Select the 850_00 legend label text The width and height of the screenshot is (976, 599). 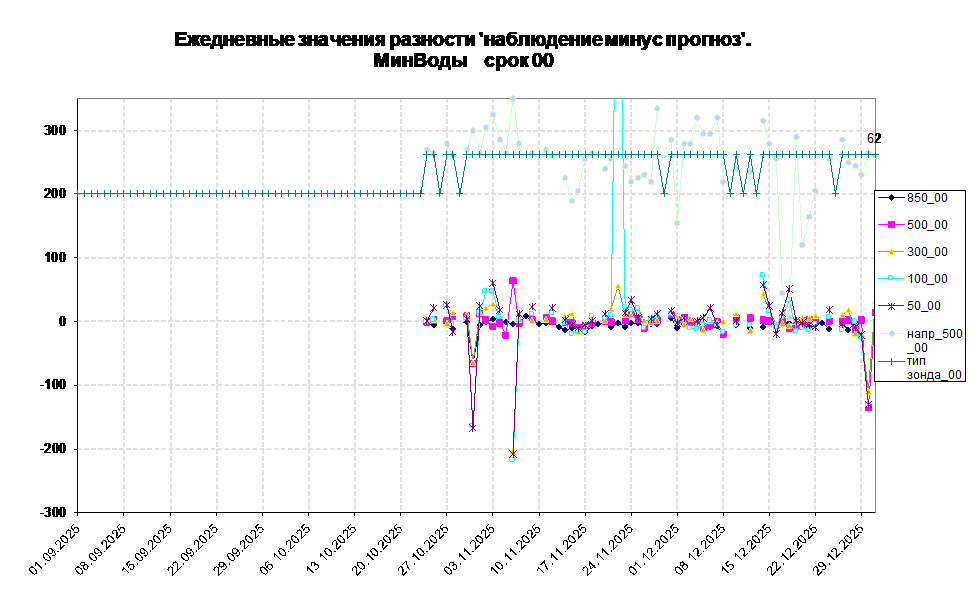[927, 198]
